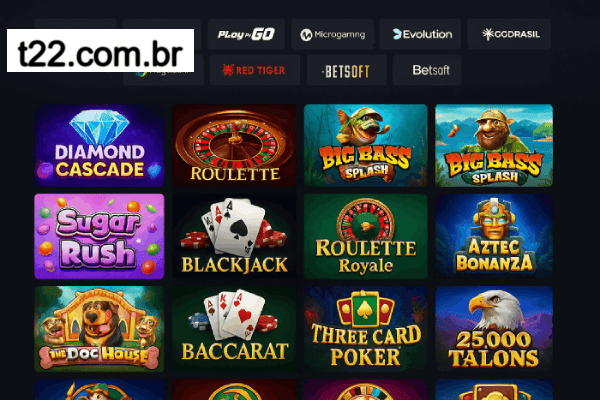600x400 pixels.
Task: Choose the Yggdrasil provider filter
Action: [509, 34]
